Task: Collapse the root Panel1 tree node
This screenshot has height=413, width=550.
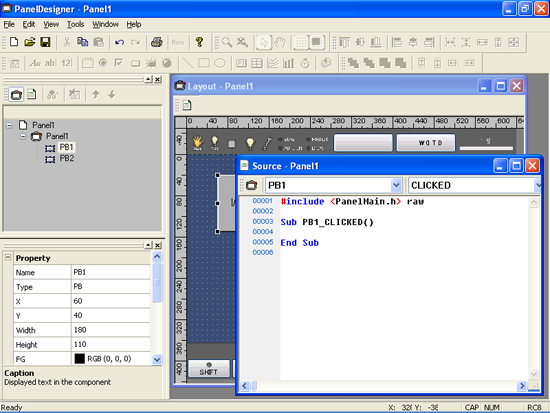Action: 9,125
